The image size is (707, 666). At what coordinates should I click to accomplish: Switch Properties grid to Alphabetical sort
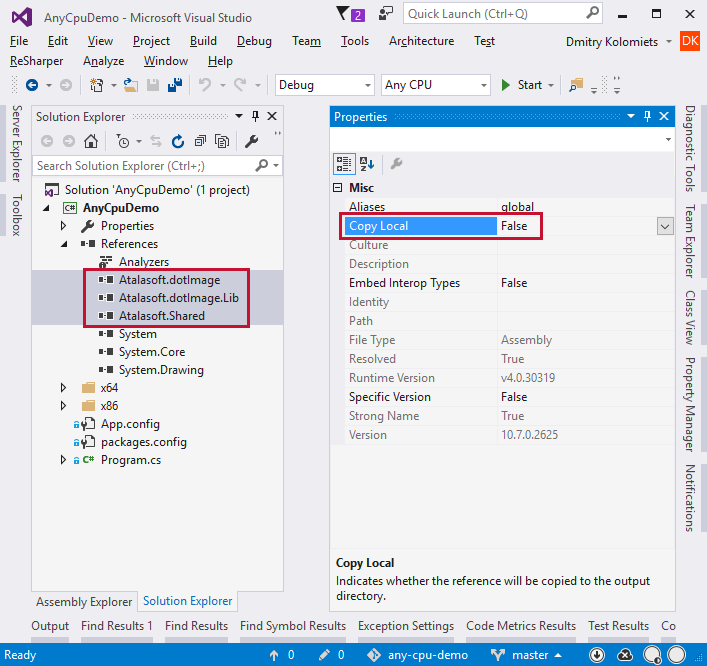point(367,164)
